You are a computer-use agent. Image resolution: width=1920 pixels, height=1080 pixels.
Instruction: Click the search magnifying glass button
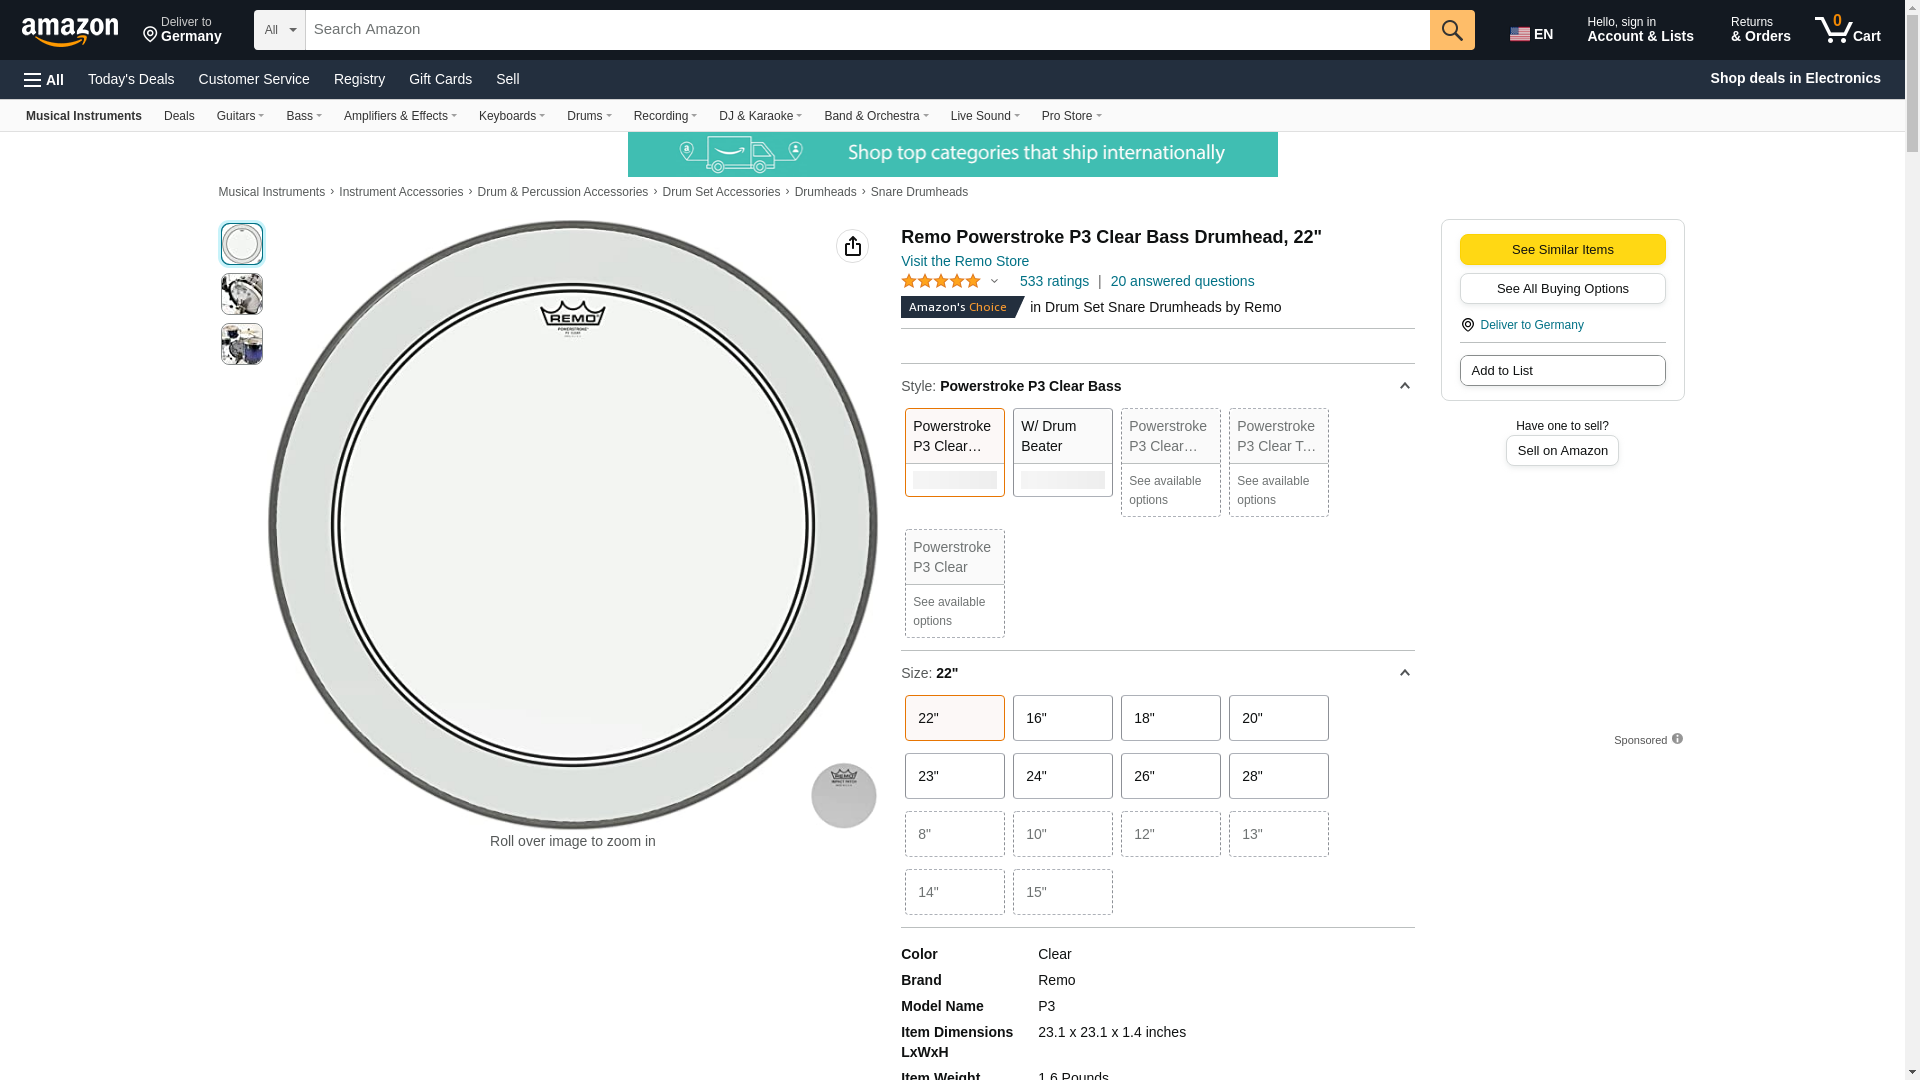click(x=1451, y=30)
